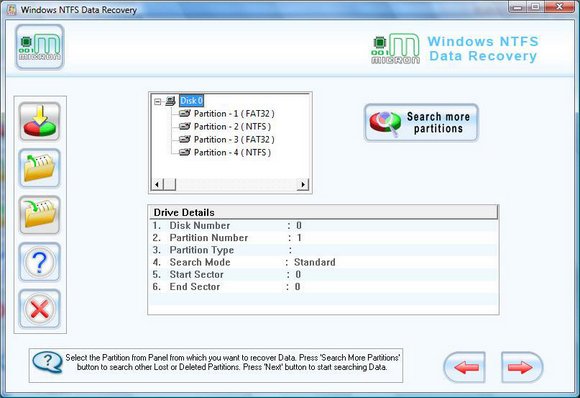Screen dimensions: 580x398
Task: Select Partition - 3 ( FAT32 )
Action: 234,139
